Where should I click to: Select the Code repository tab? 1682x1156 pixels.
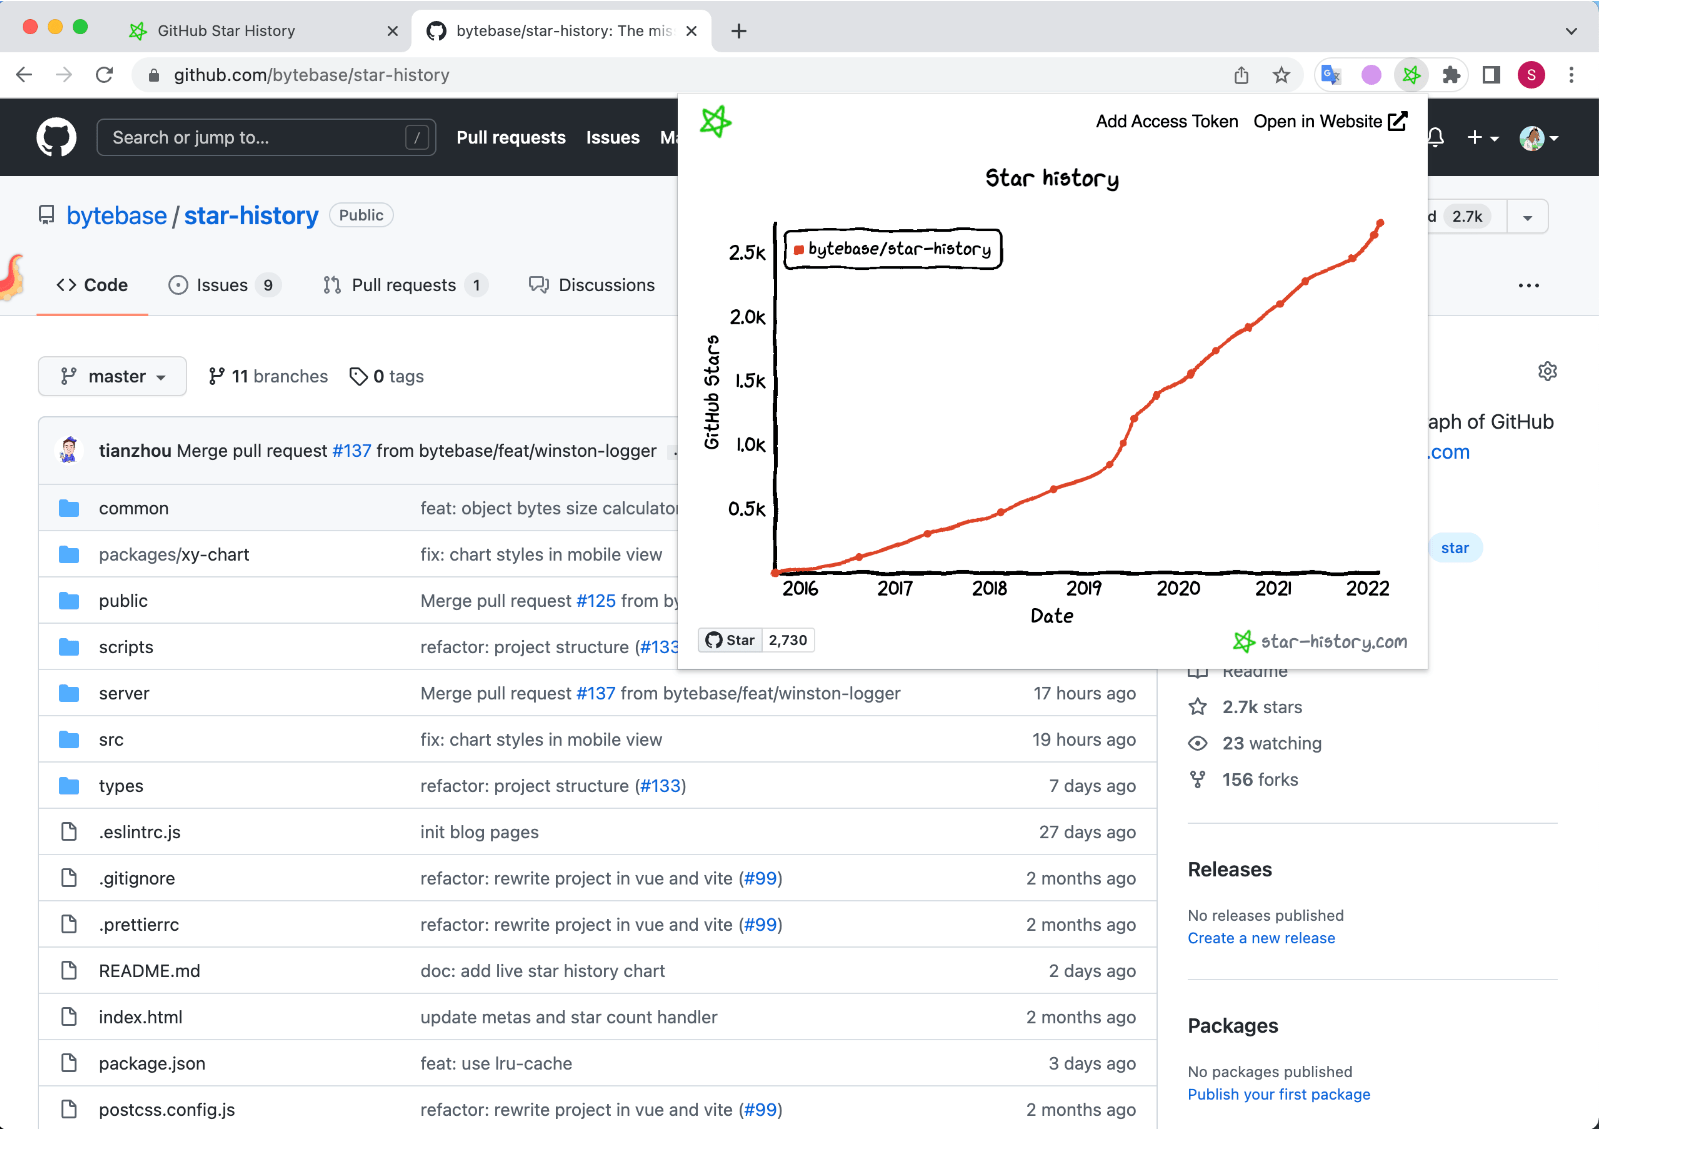coord(92,285)
